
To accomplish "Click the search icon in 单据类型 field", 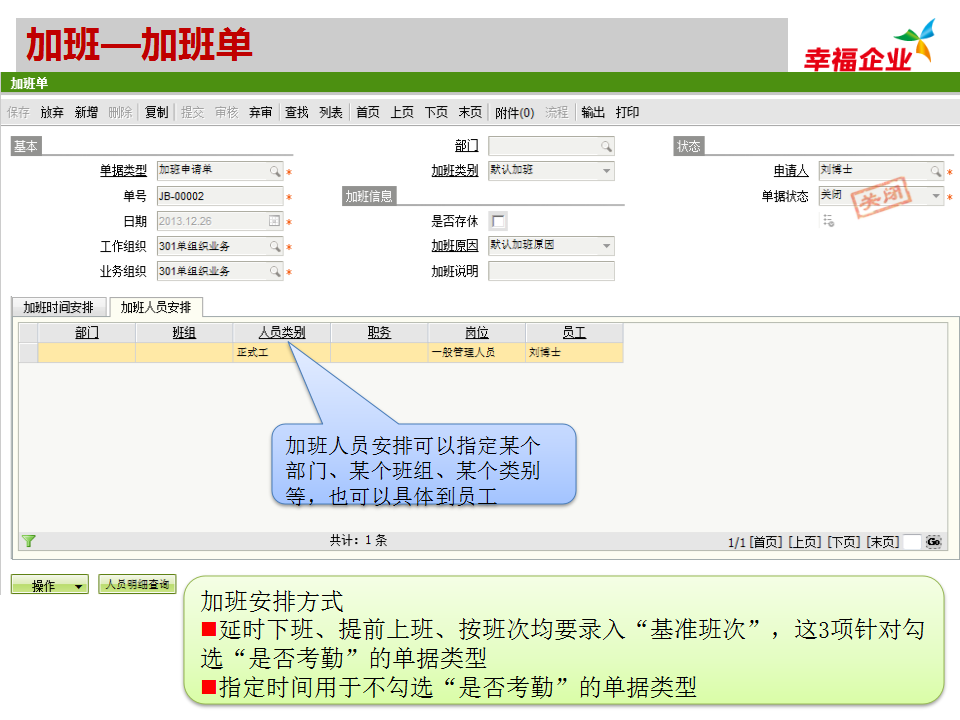I will 275,171.
